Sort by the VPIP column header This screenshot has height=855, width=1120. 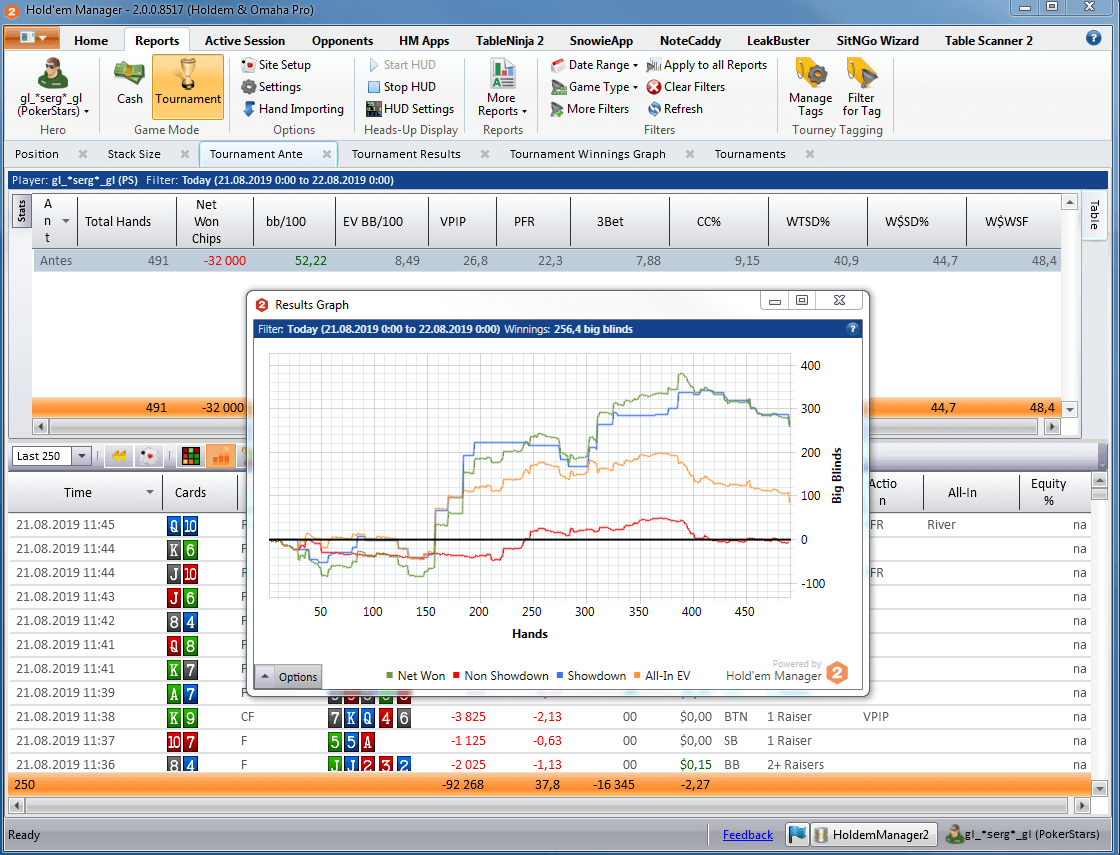pos(462,221)
